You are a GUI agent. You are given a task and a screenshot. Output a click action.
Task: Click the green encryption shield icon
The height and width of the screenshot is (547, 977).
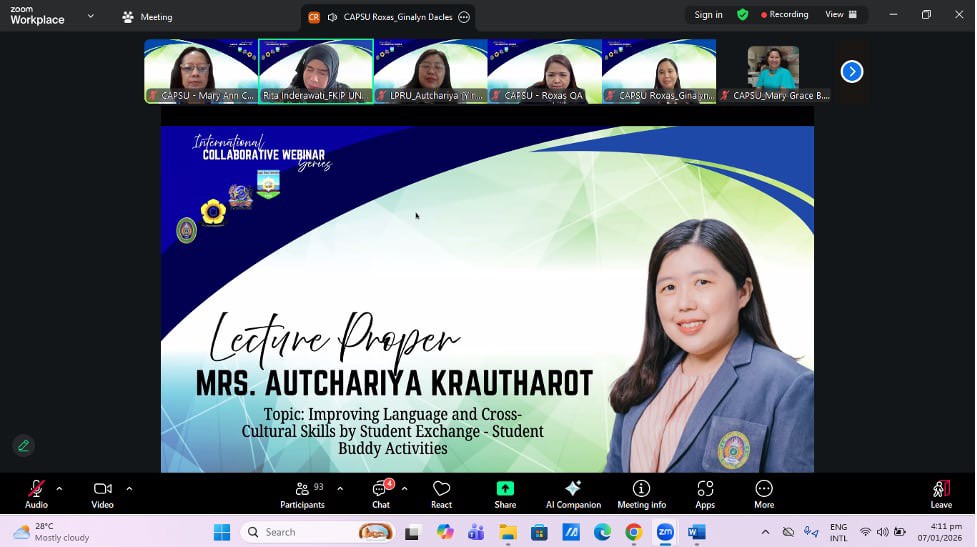pyautogui.click(x=742, y=15)
